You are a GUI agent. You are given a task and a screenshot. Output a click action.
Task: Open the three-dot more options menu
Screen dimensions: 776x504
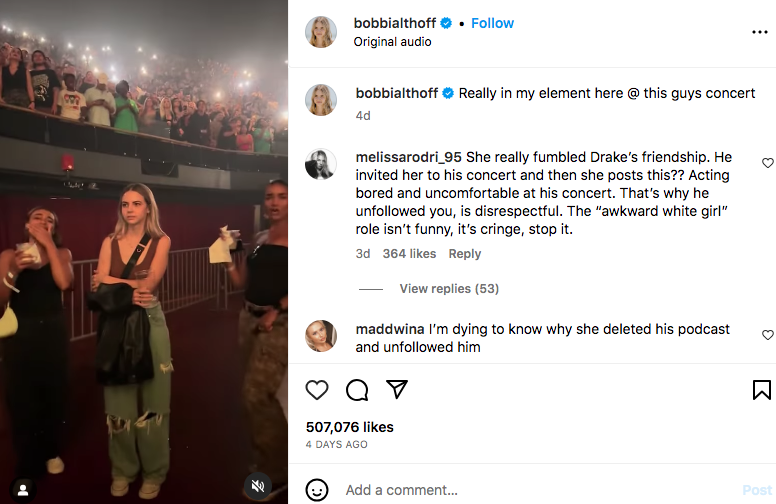[x=760, y=32]
